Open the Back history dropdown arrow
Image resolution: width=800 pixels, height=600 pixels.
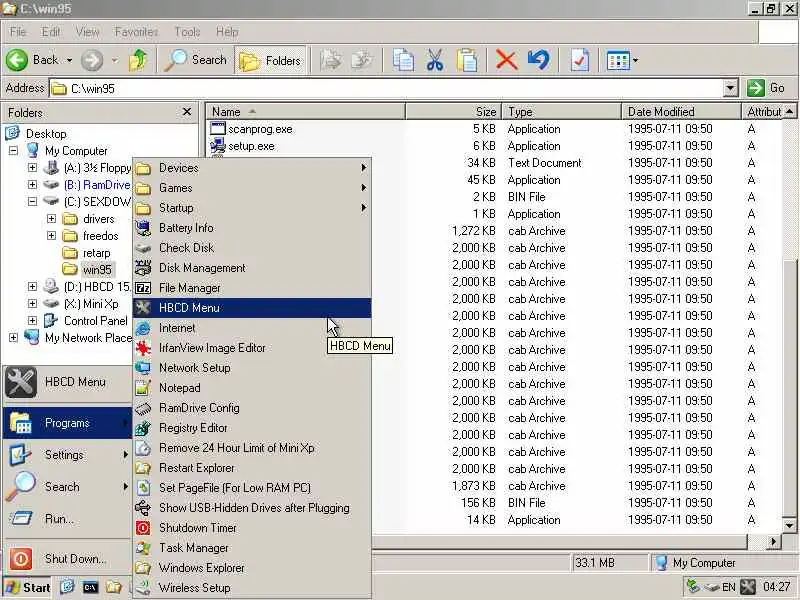69,60
